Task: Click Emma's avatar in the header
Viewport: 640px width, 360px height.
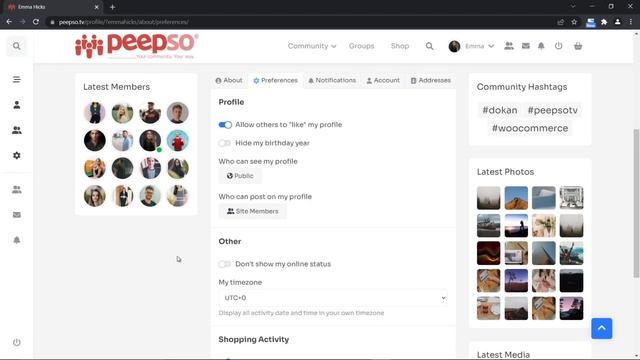Action: pos(454,46)
